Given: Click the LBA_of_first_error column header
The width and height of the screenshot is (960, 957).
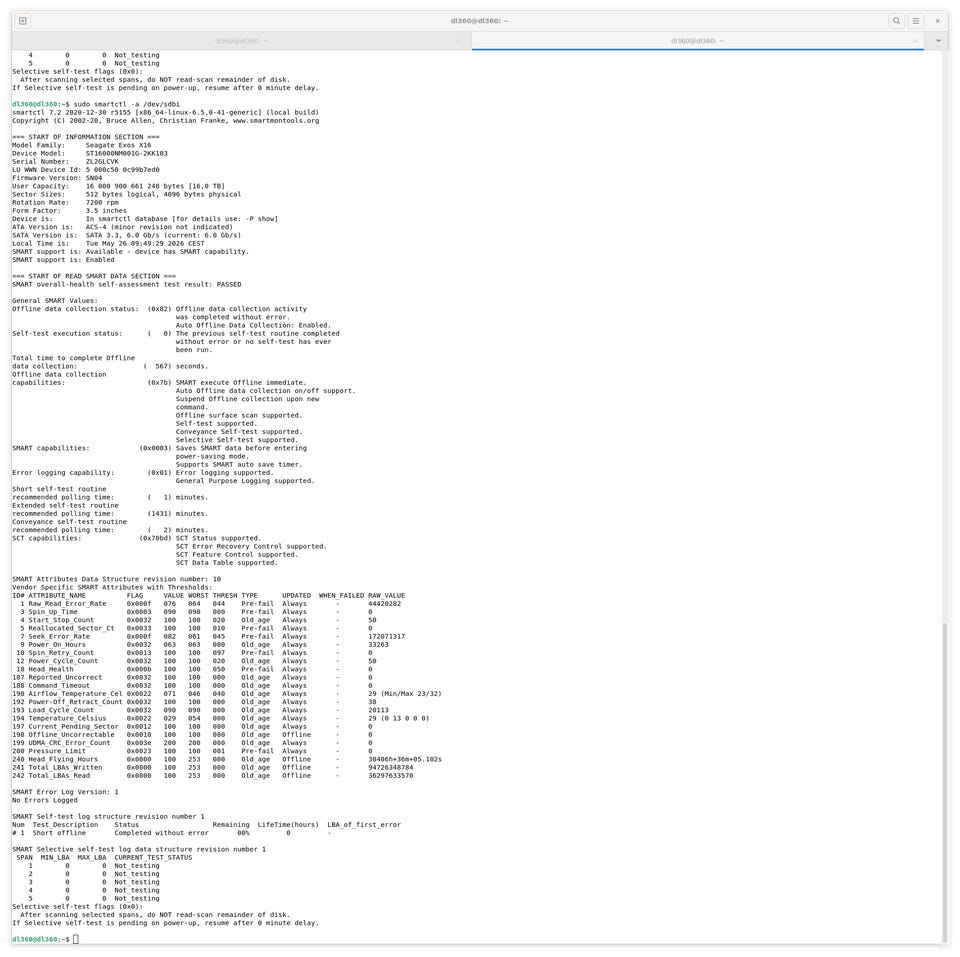Looking at the screenshot, I should click(364, 825).
